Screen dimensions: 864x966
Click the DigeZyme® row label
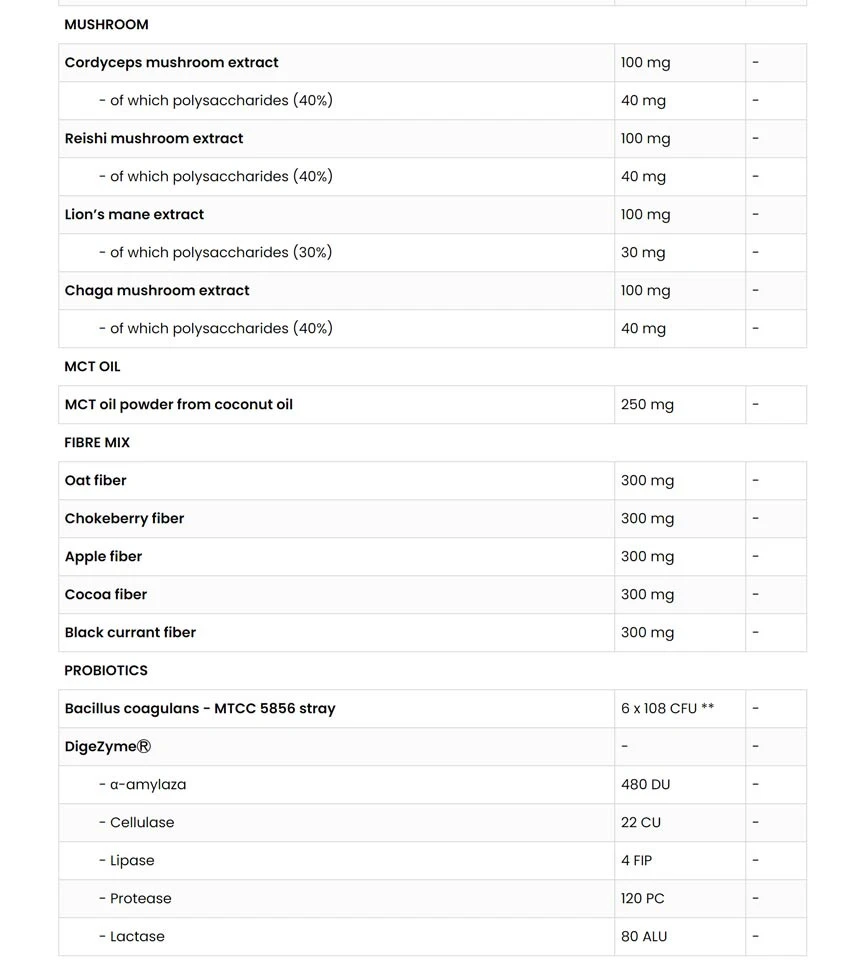[108, 746]
